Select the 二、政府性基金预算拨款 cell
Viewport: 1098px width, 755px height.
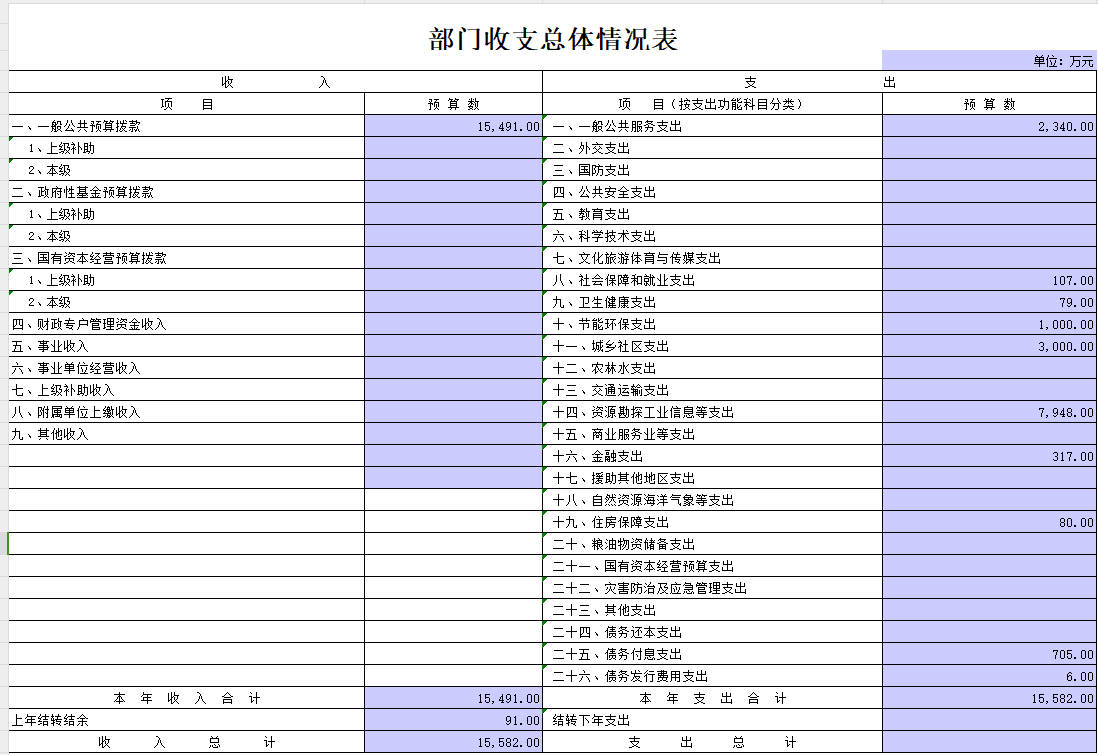point(186,192)
